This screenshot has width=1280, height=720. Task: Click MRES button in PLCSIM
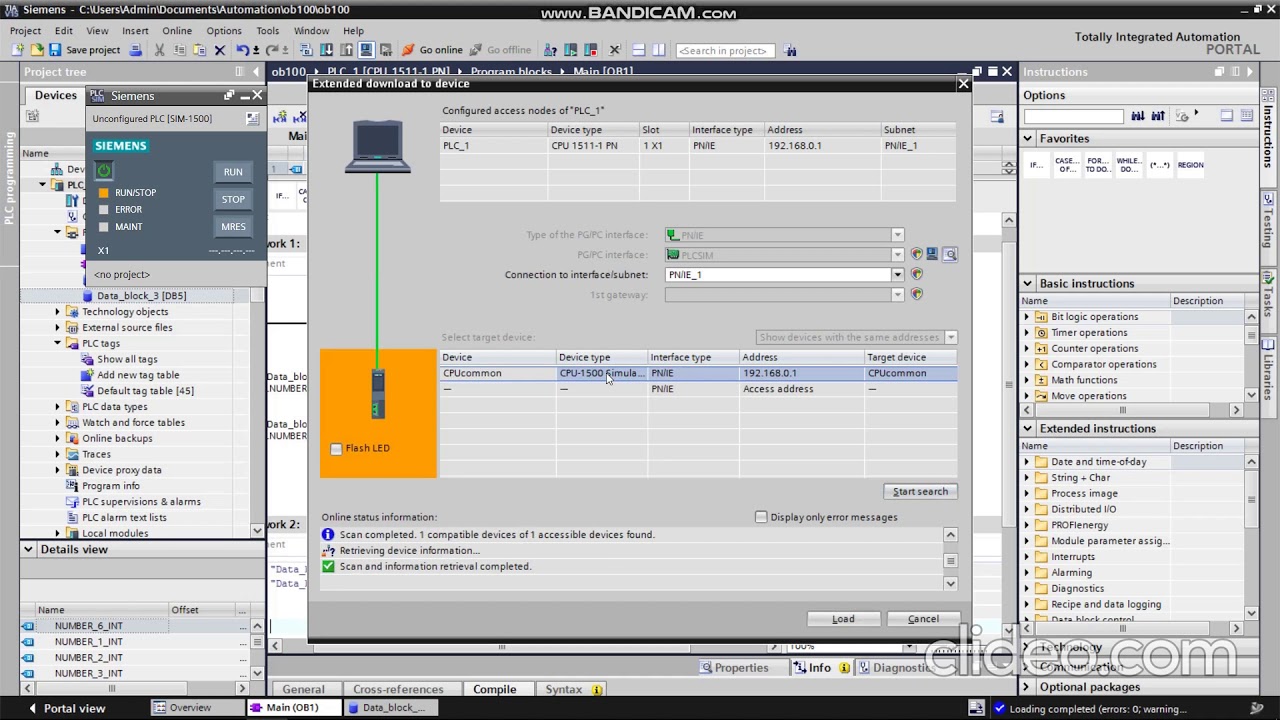coord(233,226)
